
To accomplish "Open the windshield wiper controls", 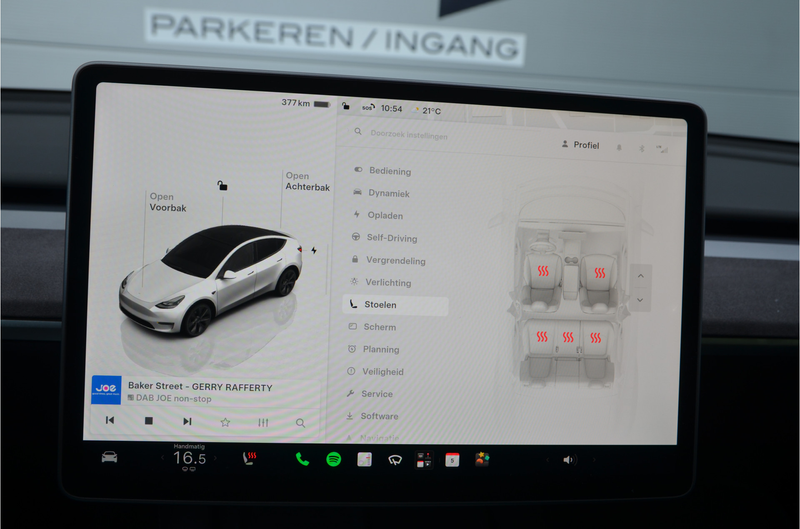I will point(395,460).
